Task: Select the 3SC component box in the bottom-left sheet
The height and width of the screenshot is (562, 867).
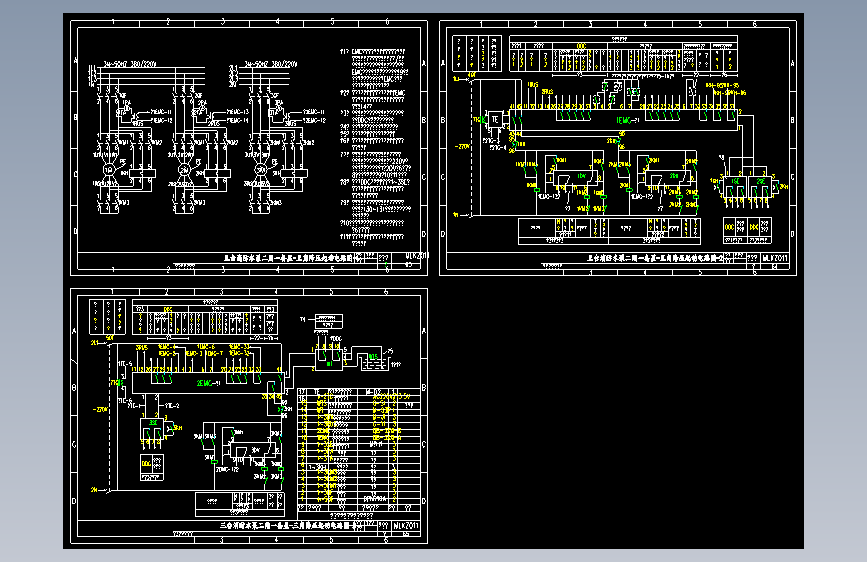Action: (x=153, y=428)
